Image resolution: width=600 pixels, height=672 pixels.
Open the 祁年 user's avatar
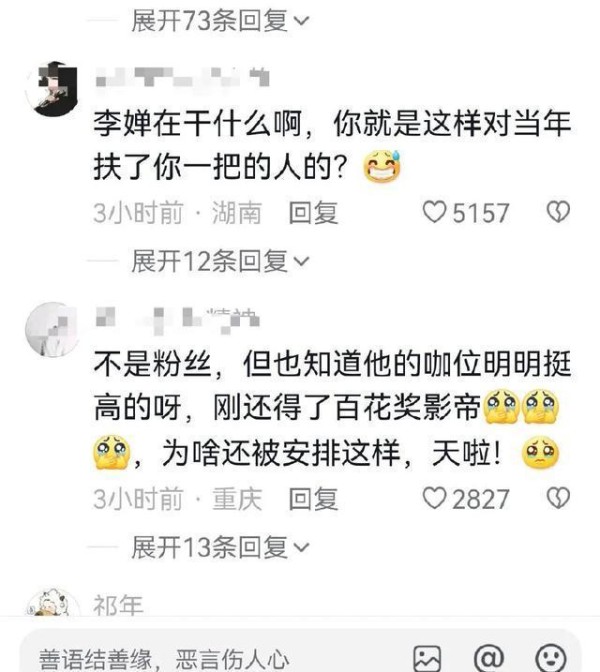click(52, 602)
